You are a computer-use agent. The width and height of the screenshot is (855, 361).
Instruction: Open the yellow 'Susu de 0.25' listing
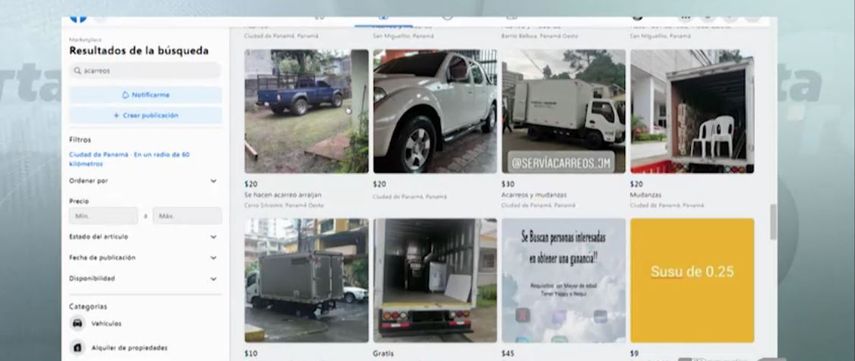(x=693, y=280)
